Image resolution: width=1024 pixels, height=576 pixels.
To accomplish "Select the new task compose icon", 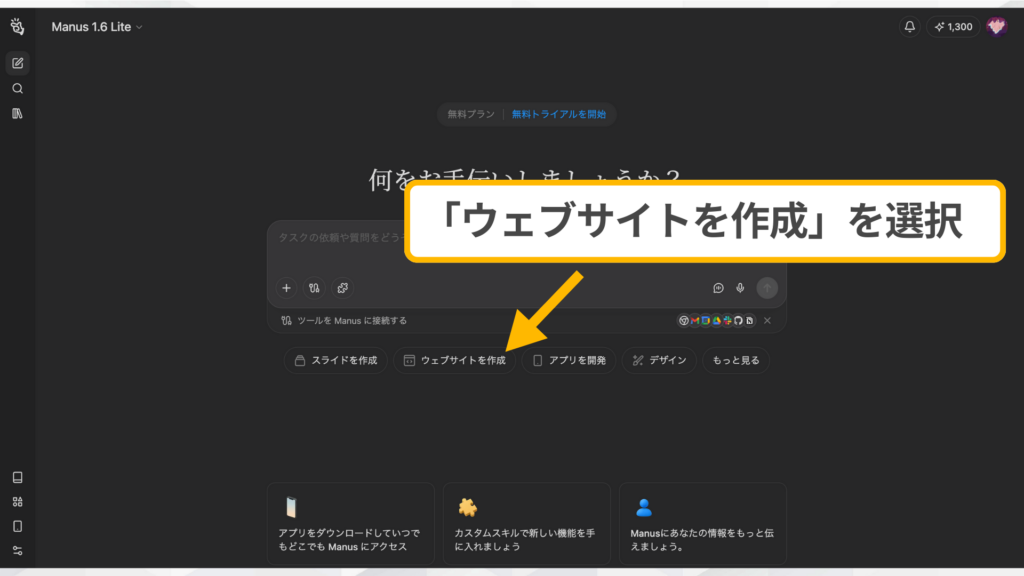I will (x=17, y=62).
